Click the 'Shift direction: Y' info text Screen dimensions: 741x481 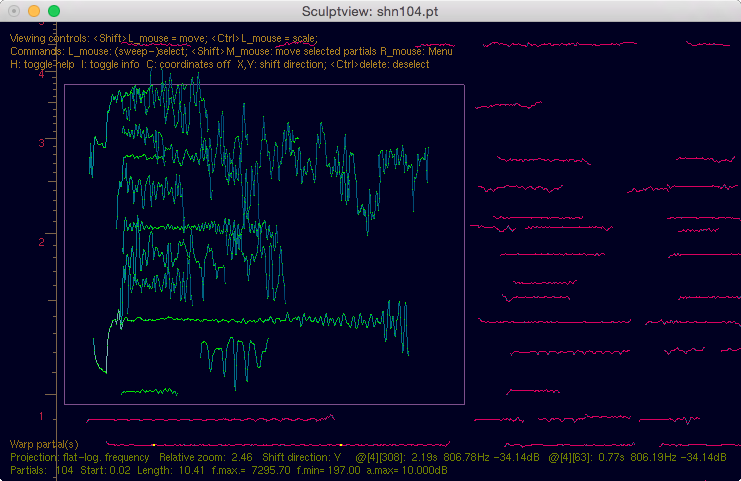301,457
